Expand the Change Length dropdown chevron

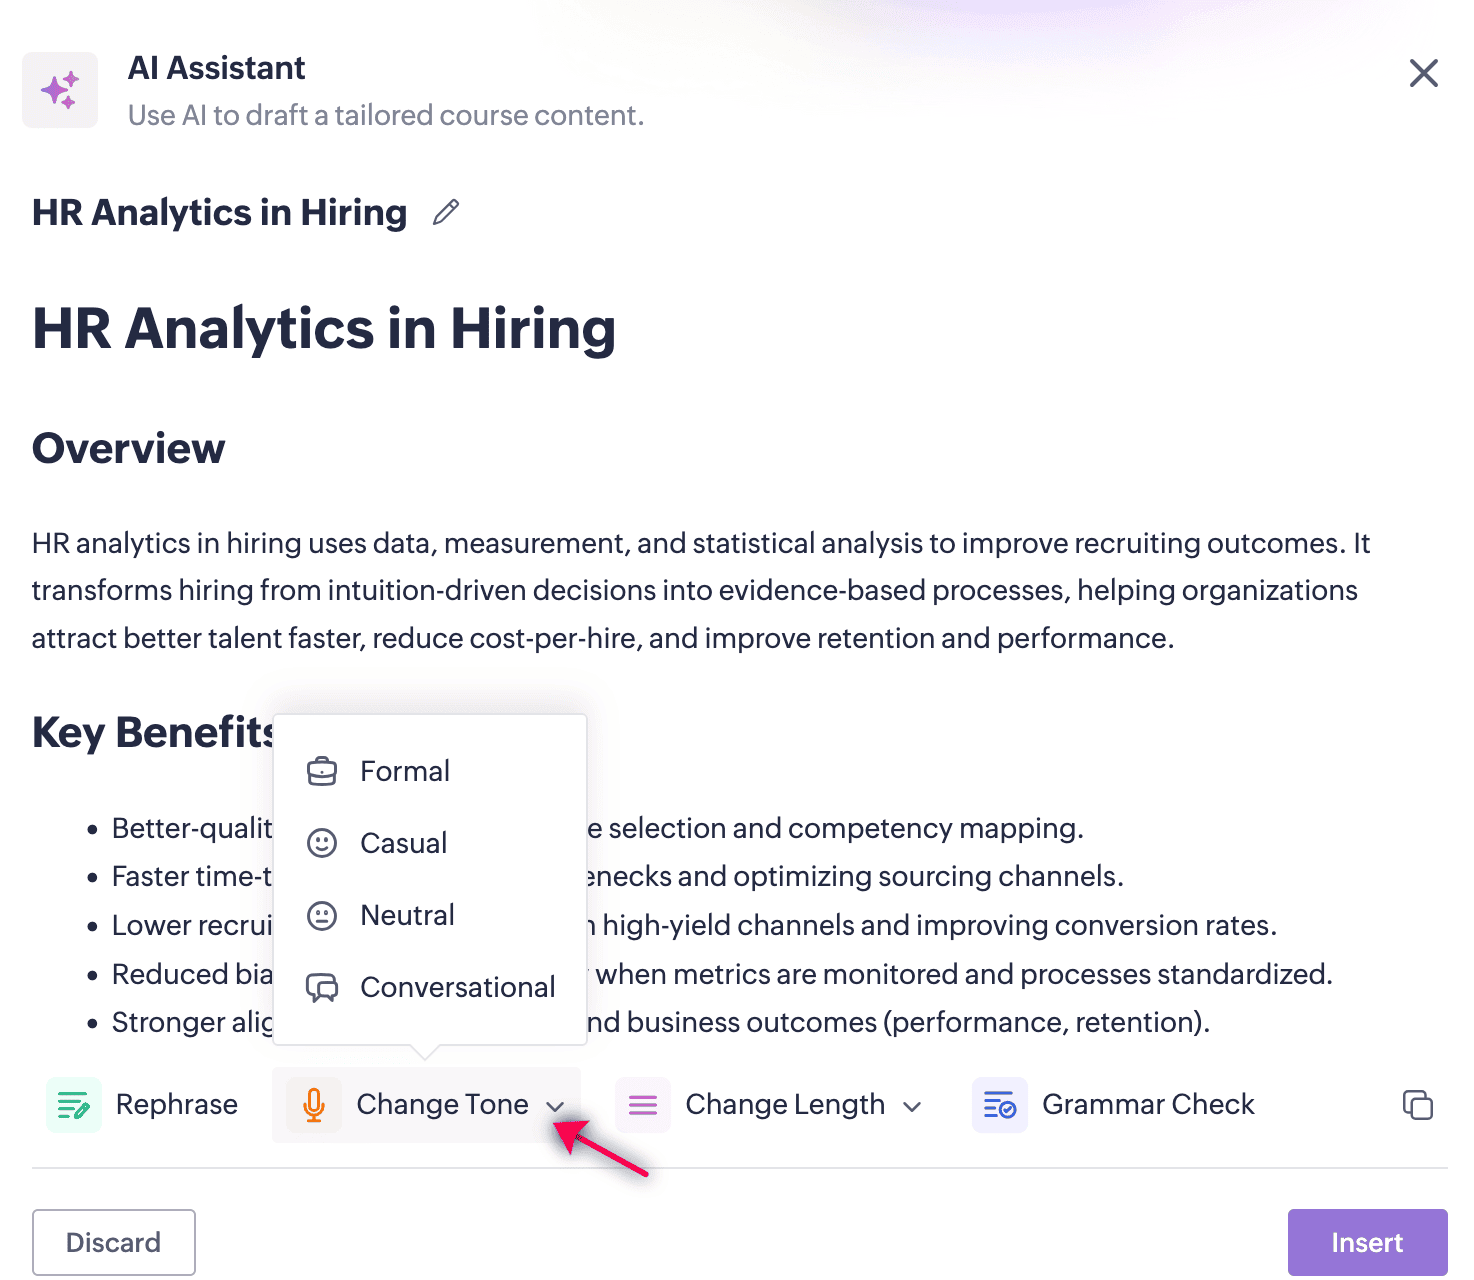pos(912,1106)
